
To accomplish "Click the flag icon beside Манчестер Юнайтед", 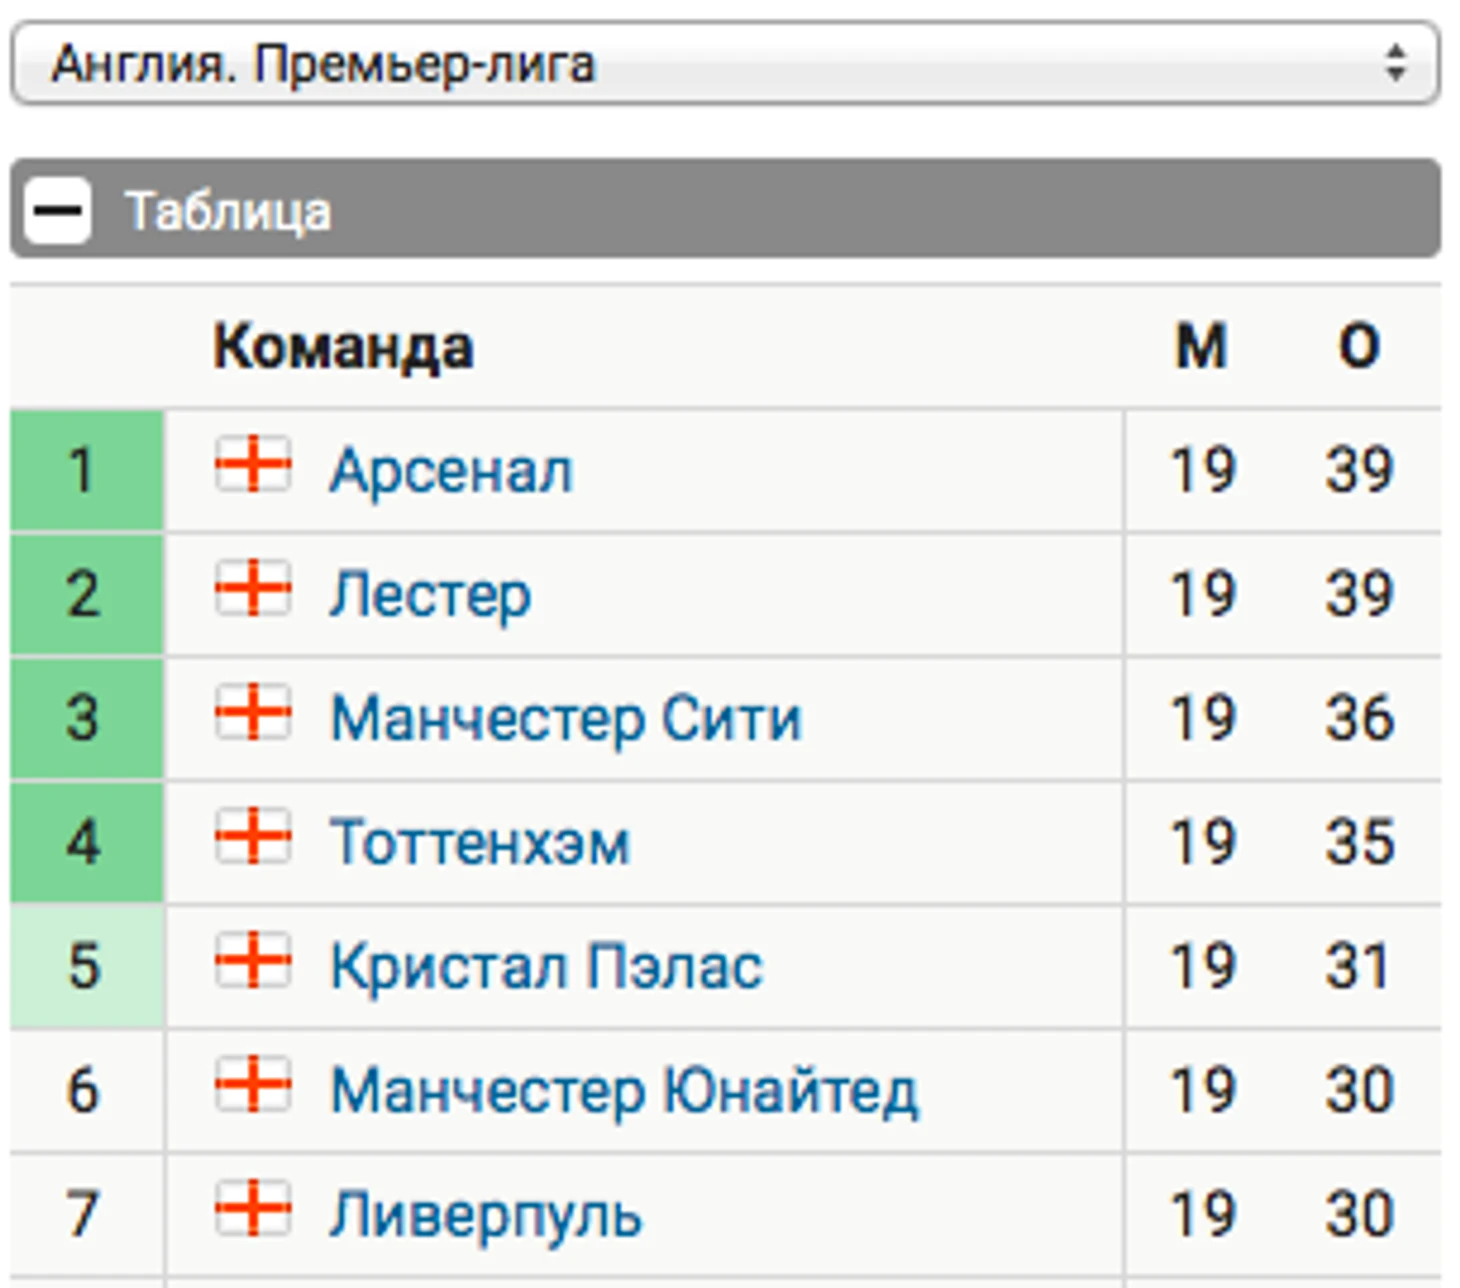I will tap(253, 1084).
